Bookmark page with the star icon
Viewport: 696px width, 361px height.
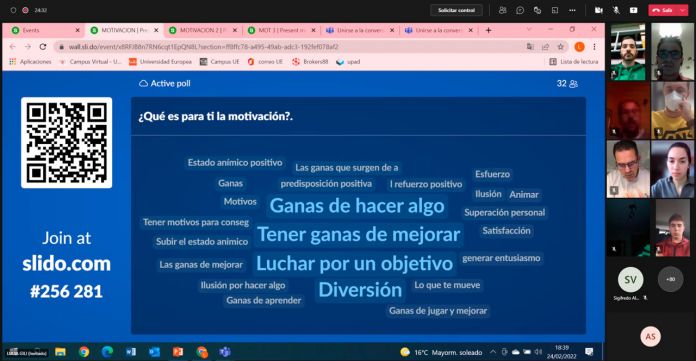(560, 47)
